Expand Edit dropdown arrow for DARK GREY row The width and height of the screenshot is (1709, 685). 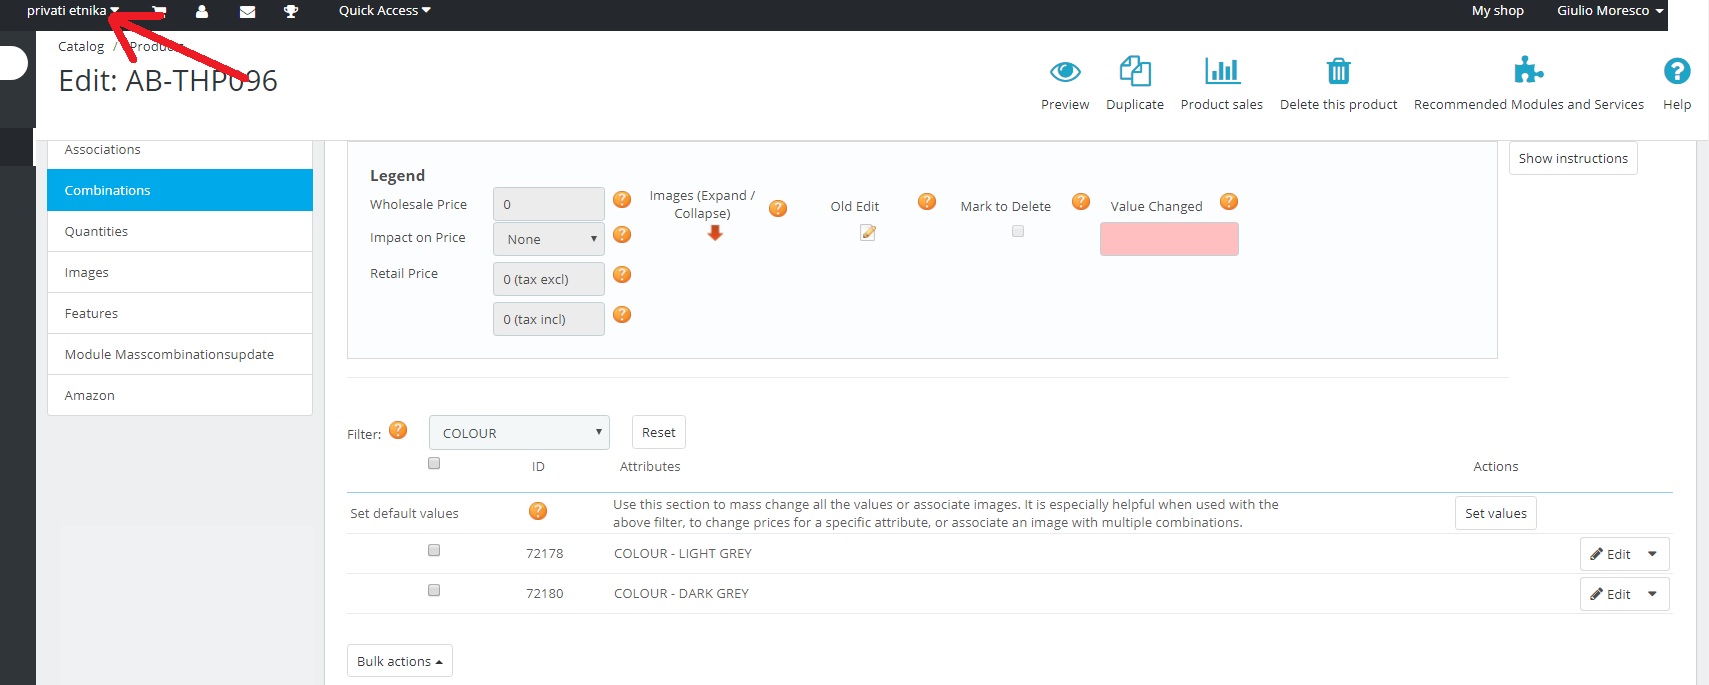click(x=1652, y=594)
